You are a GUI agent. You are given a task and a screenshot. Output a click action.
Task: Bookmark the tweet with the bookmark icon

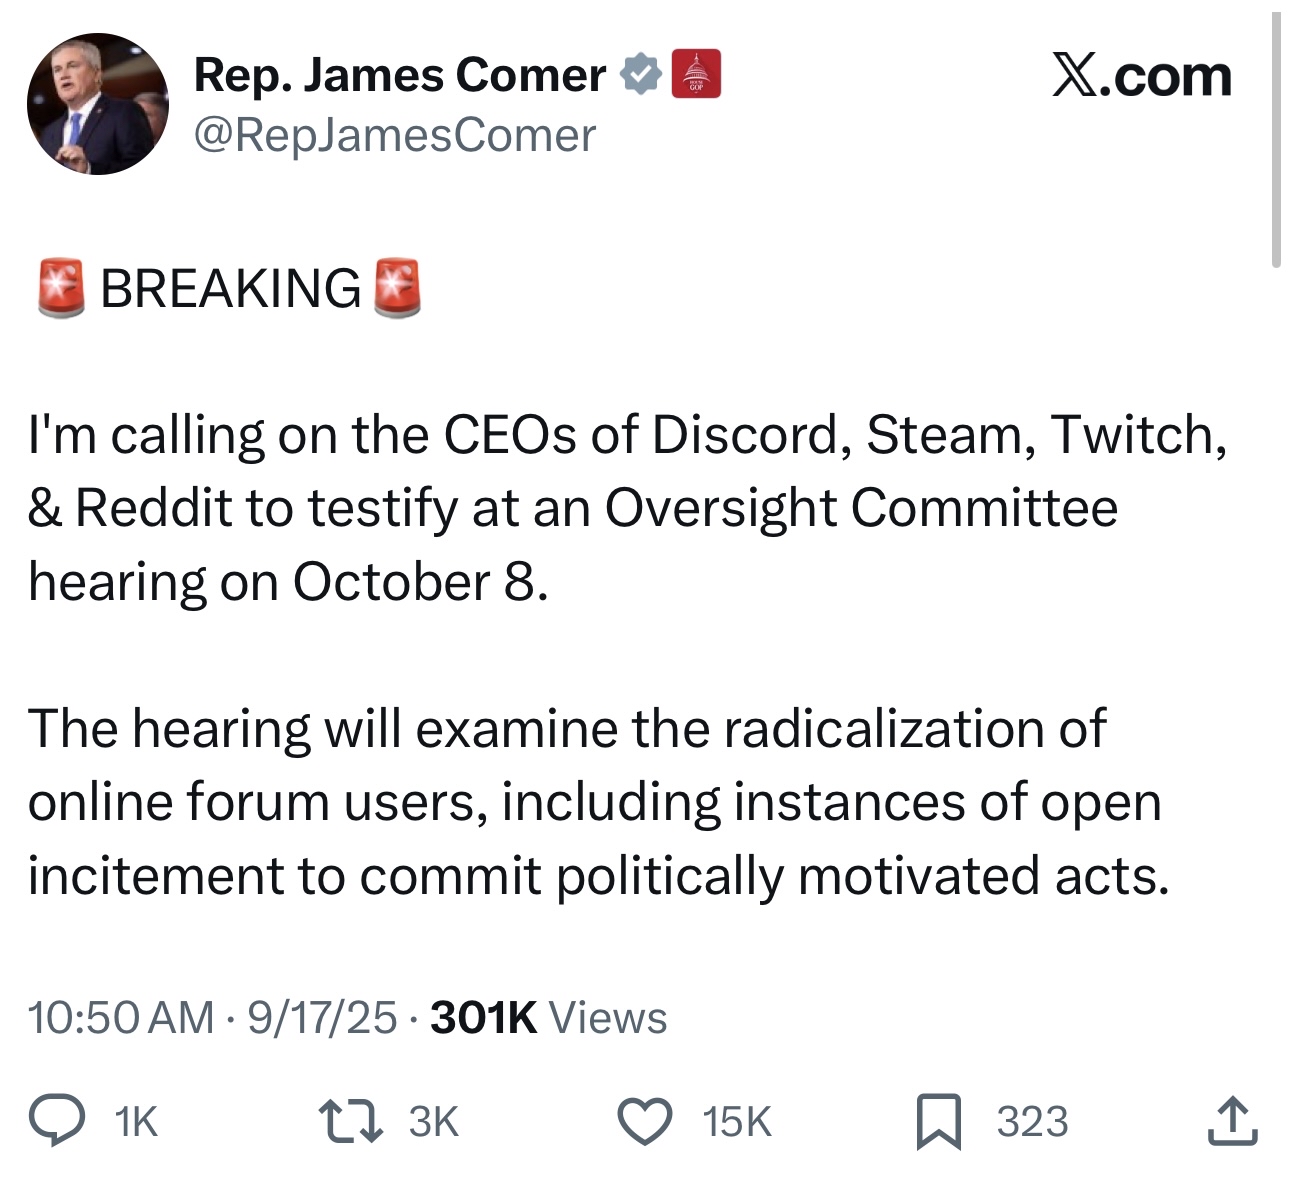tap(939, 1121)
